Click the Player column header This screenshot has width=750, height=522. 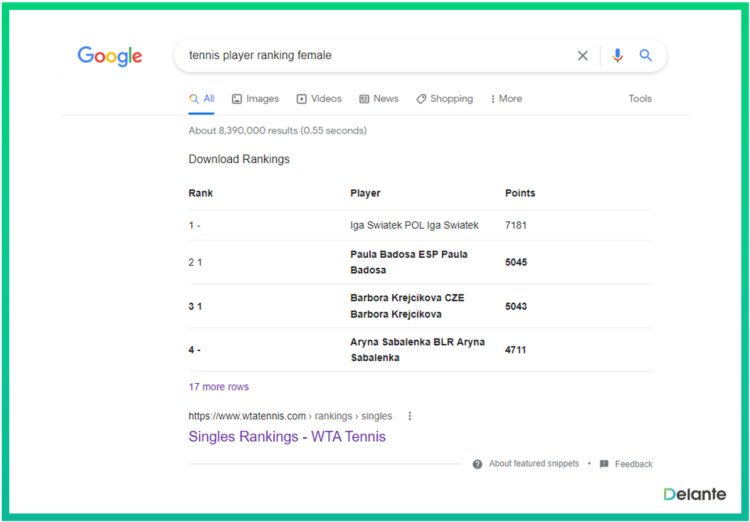click(x=365, y=193)
